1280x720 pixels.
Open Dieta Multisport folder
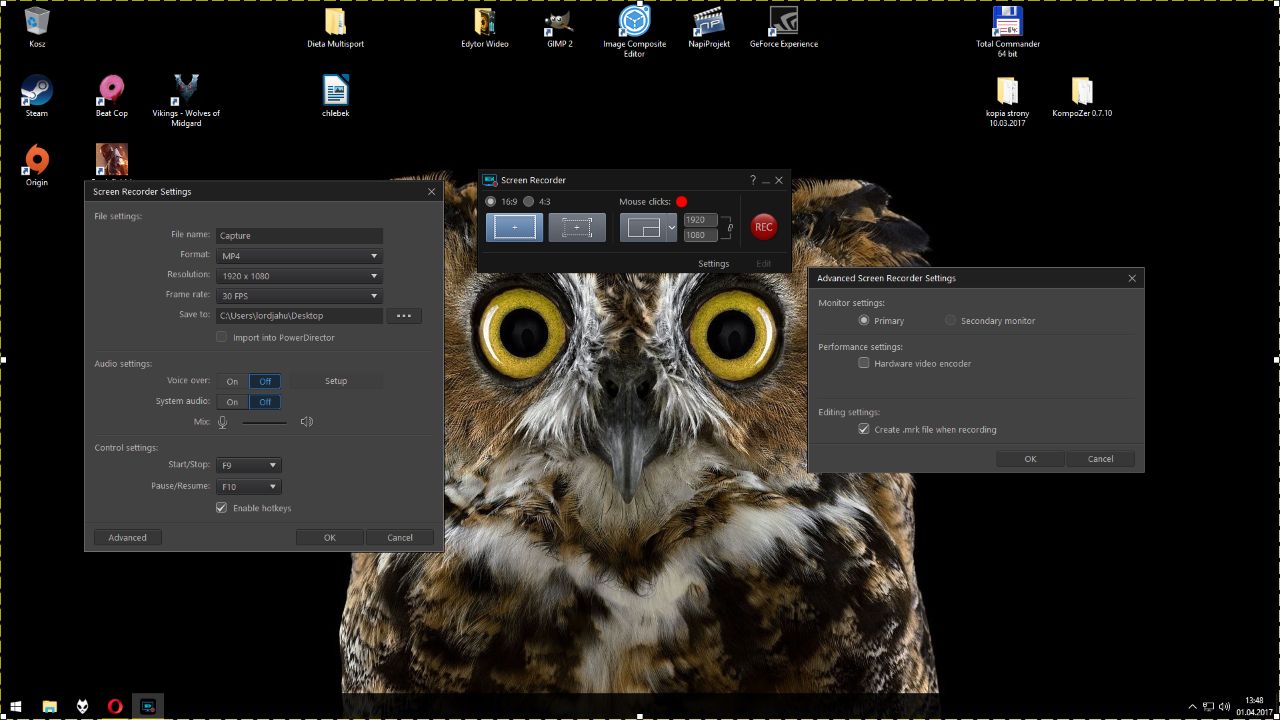pos(335,27)
